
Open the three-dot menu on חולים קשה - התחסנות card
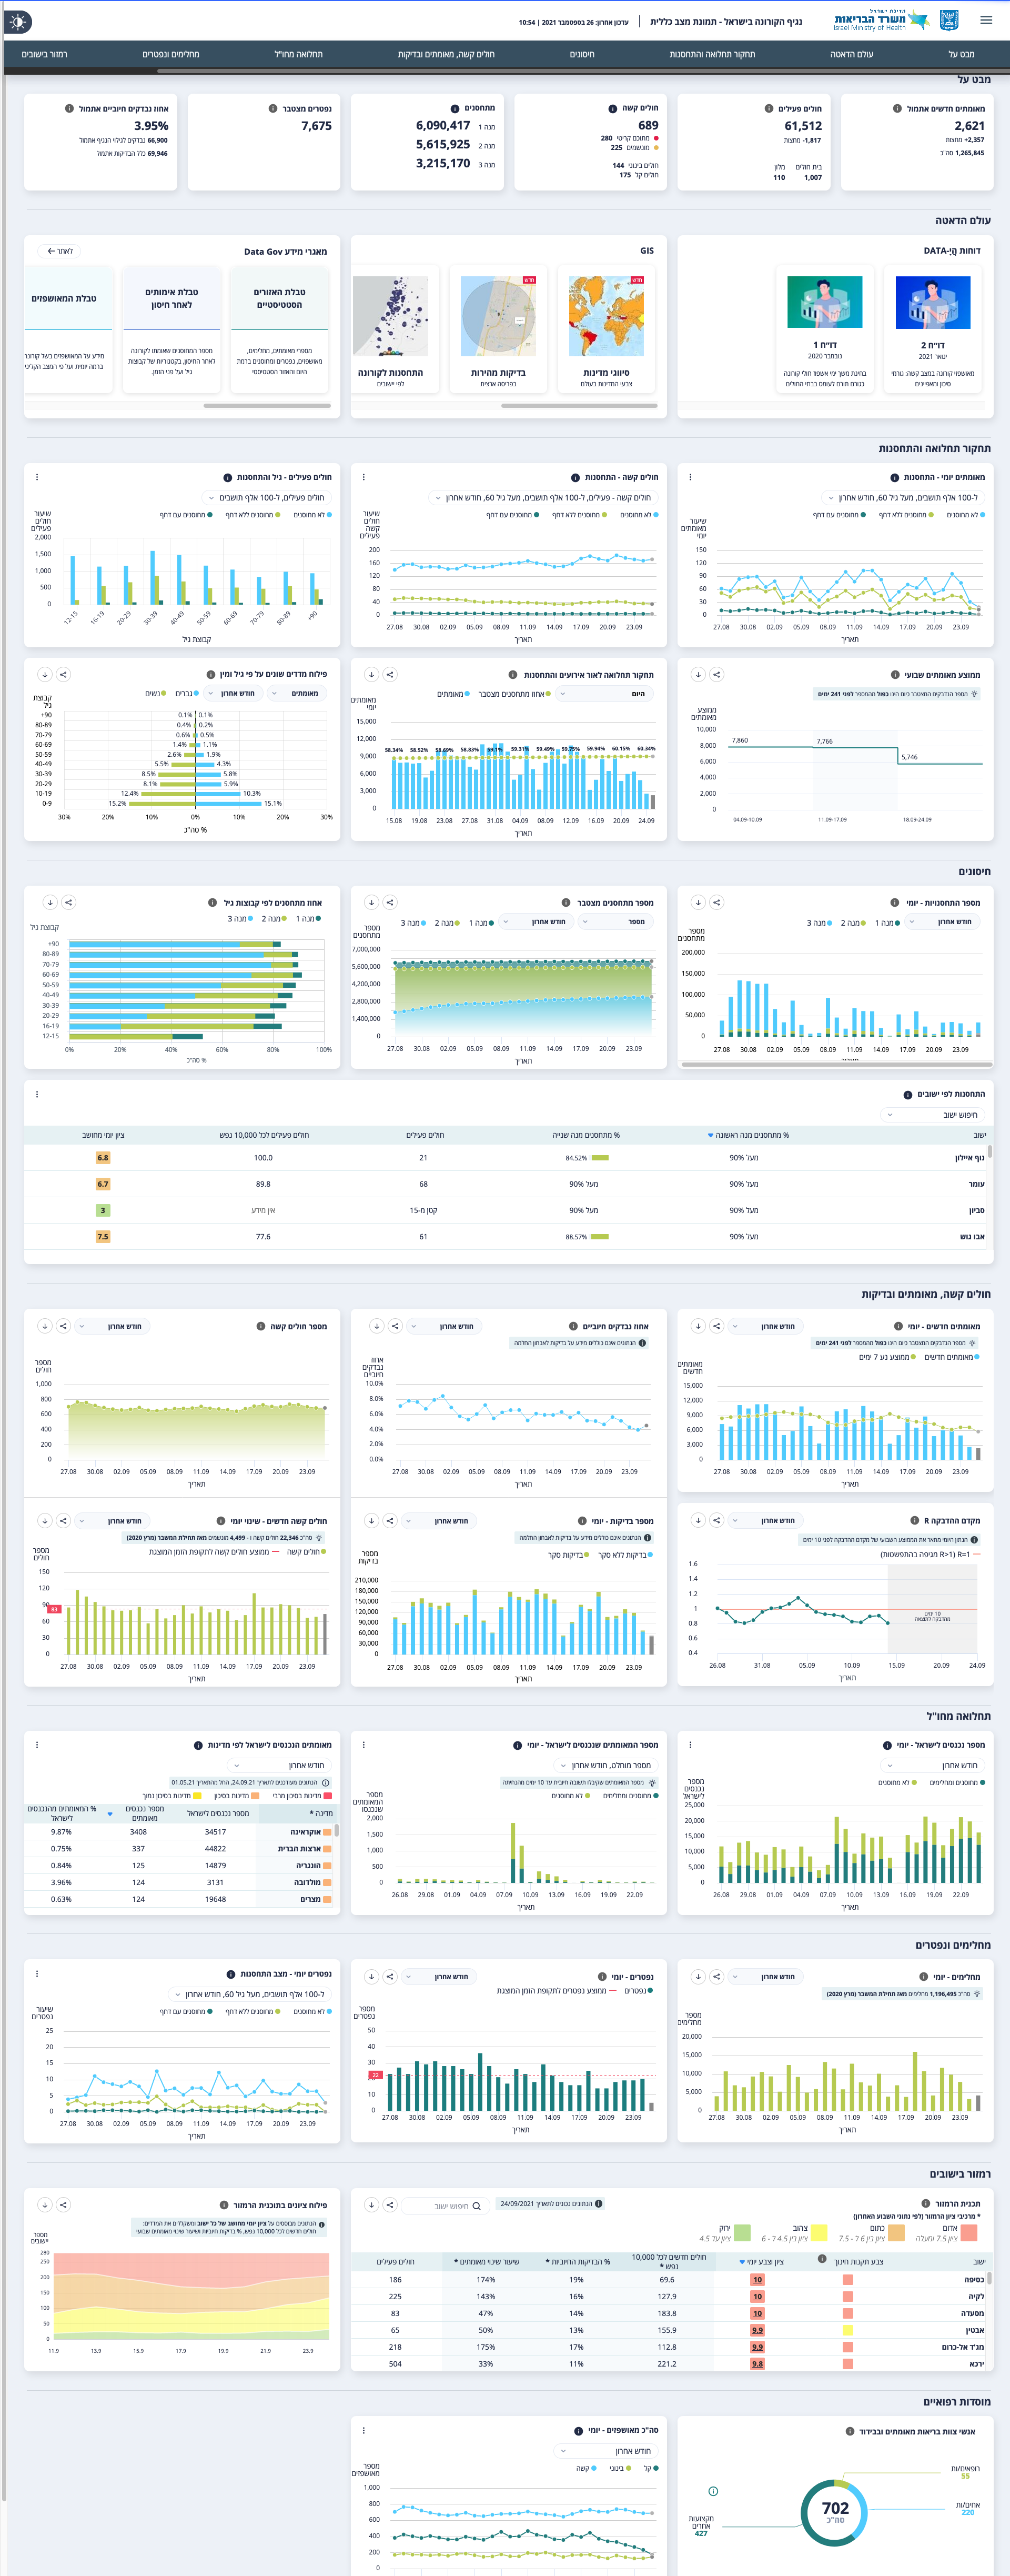(x=363, y=477)
